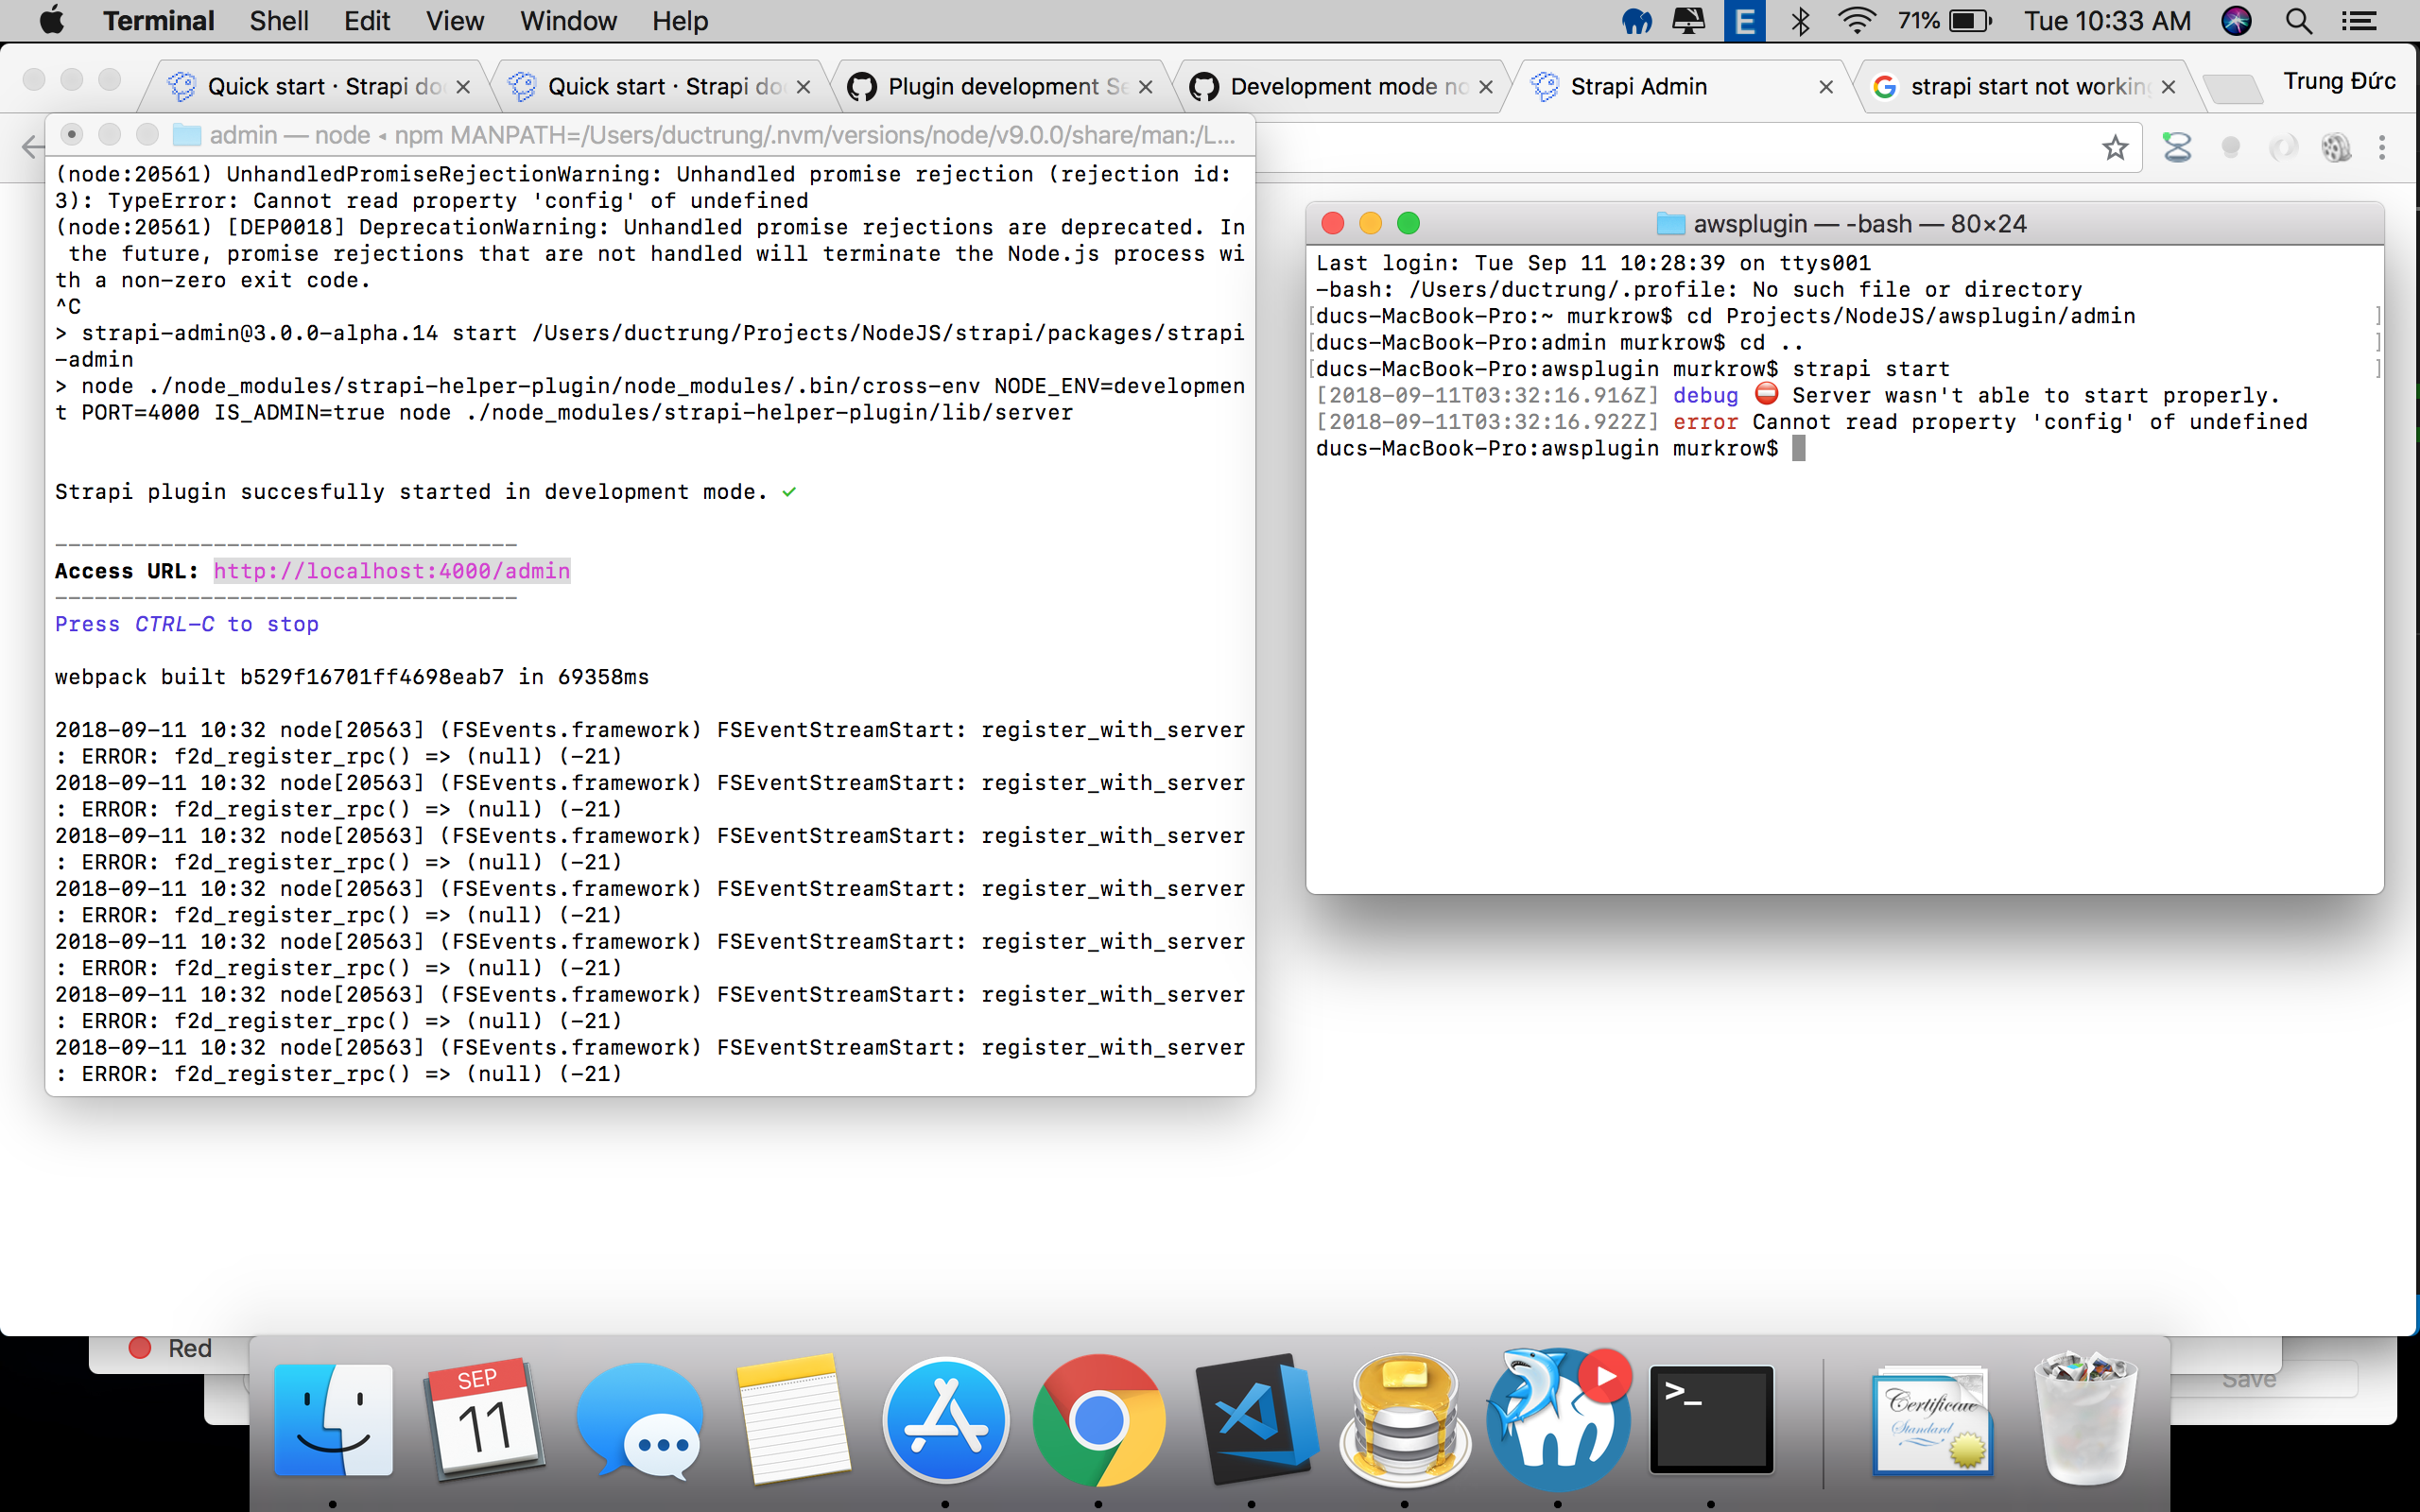Open Finder from the Dock
Image resolution: width=2420 pixels, height=1512 pixels.
[333, 1420]
